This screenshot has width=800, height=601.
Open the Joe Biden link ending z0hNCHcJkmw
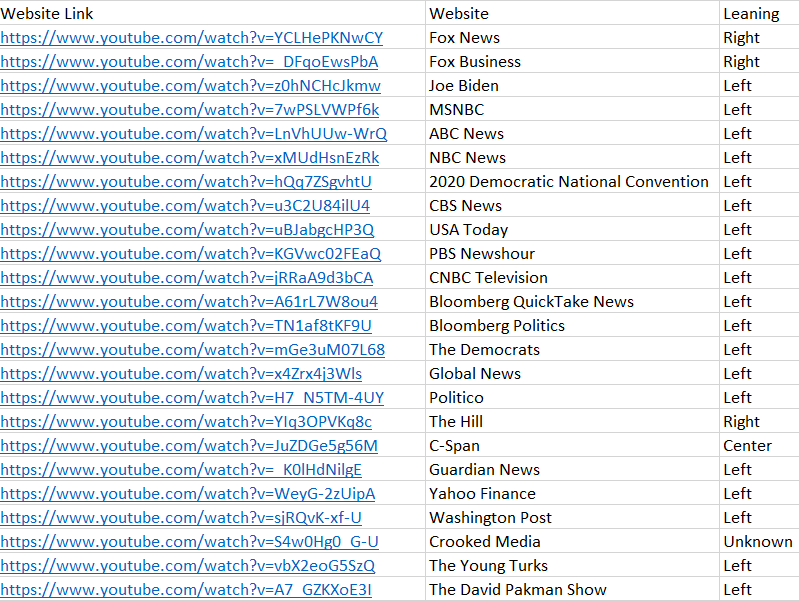pyautogui.click(x=190, y=86)
